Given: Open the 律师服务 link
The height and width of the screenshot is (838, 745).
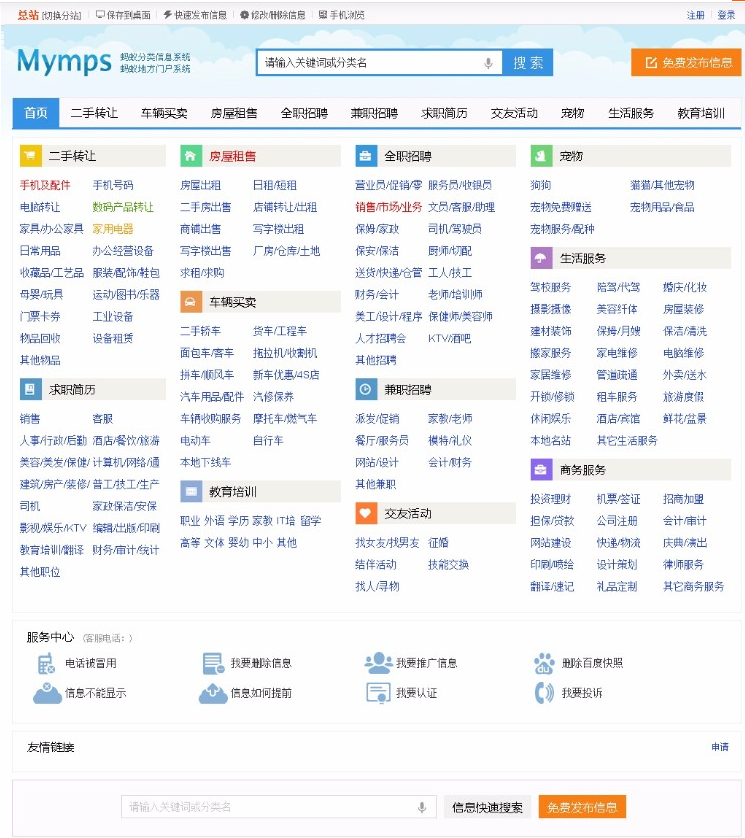Looking at the screenshot, I should coord(683,564).
